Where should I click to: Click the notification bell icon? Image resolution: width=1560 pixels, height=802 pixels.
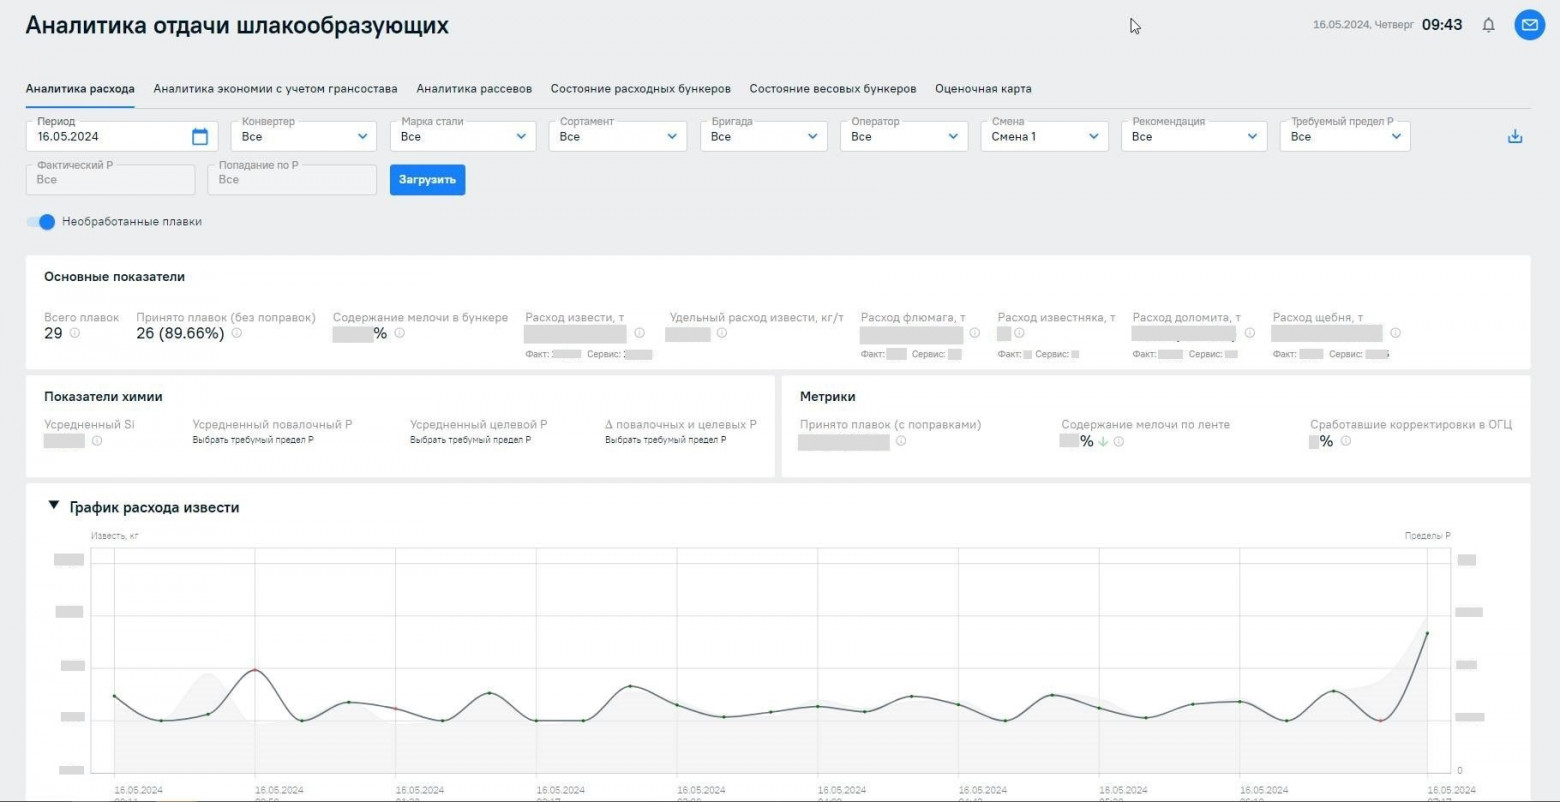pos(1488,25)
